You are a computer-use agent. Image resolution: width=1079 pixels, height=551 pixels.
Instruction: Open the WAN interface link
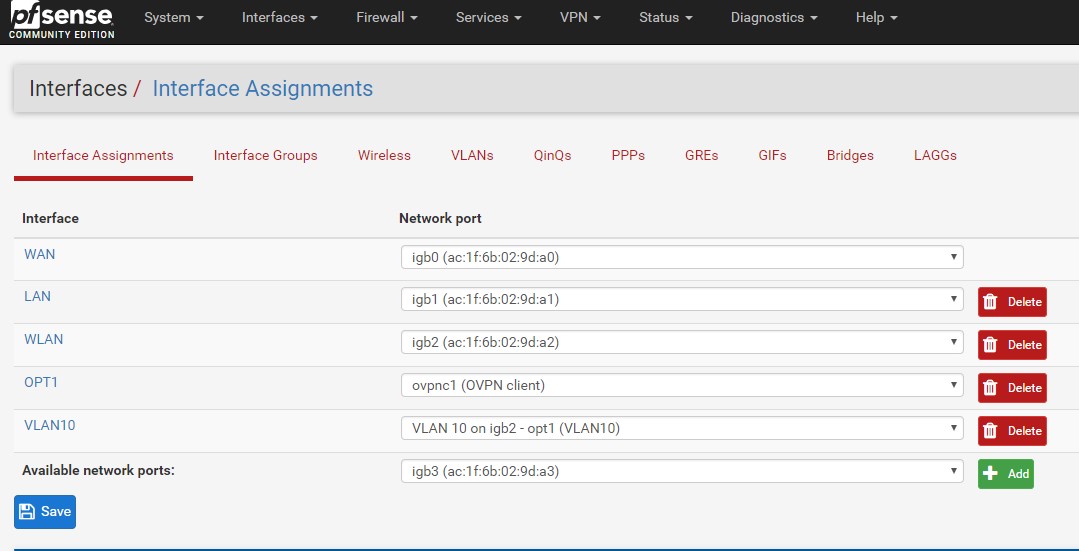pos(40,254)
